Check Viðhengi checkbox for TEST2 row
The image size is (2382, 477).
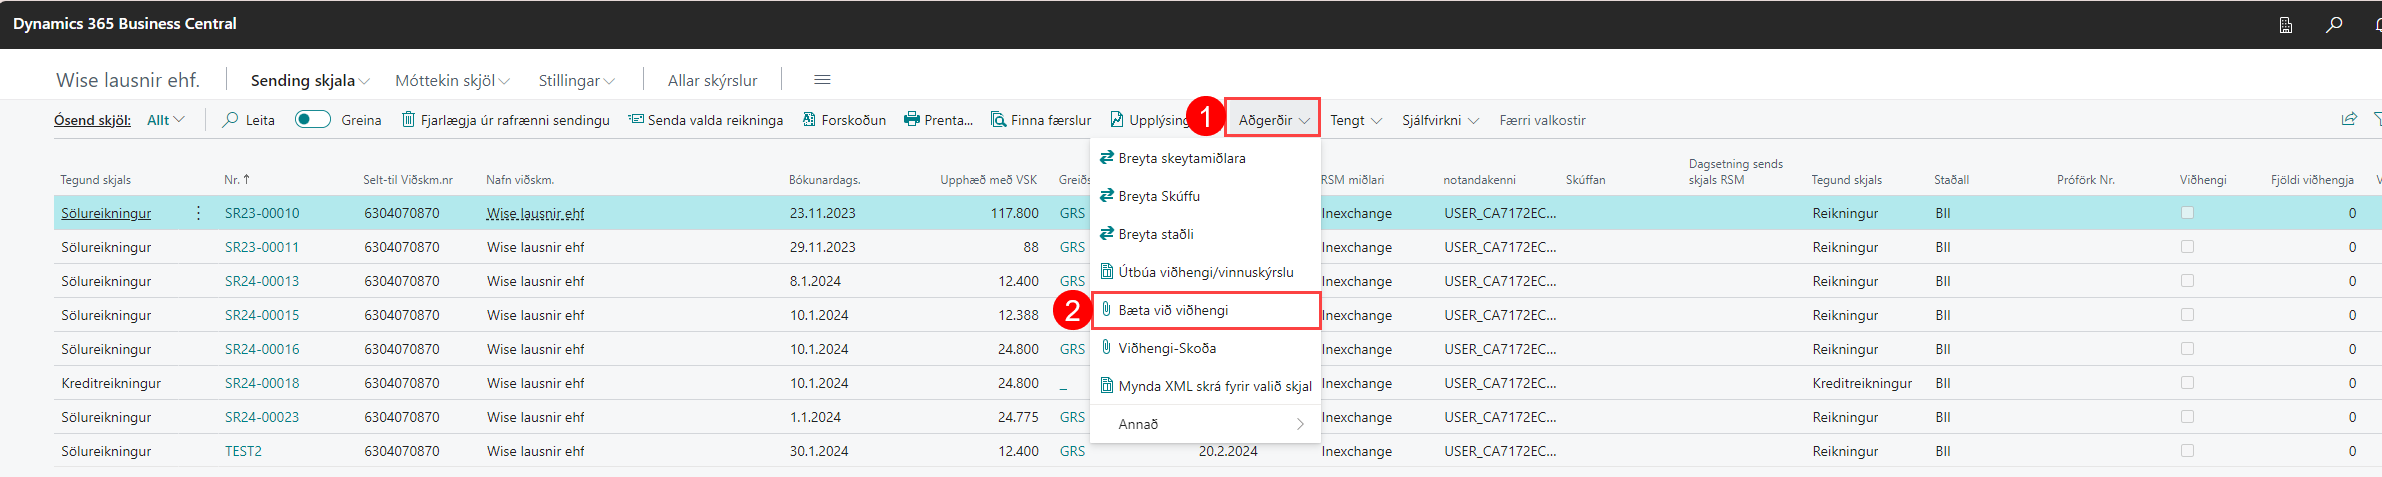click(2187, 451)
